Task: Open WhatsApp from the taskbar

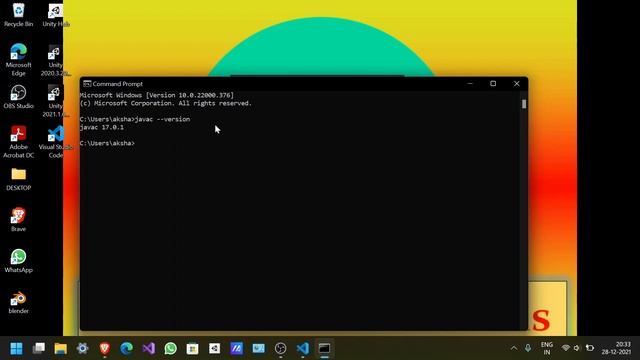Action: 171,348
